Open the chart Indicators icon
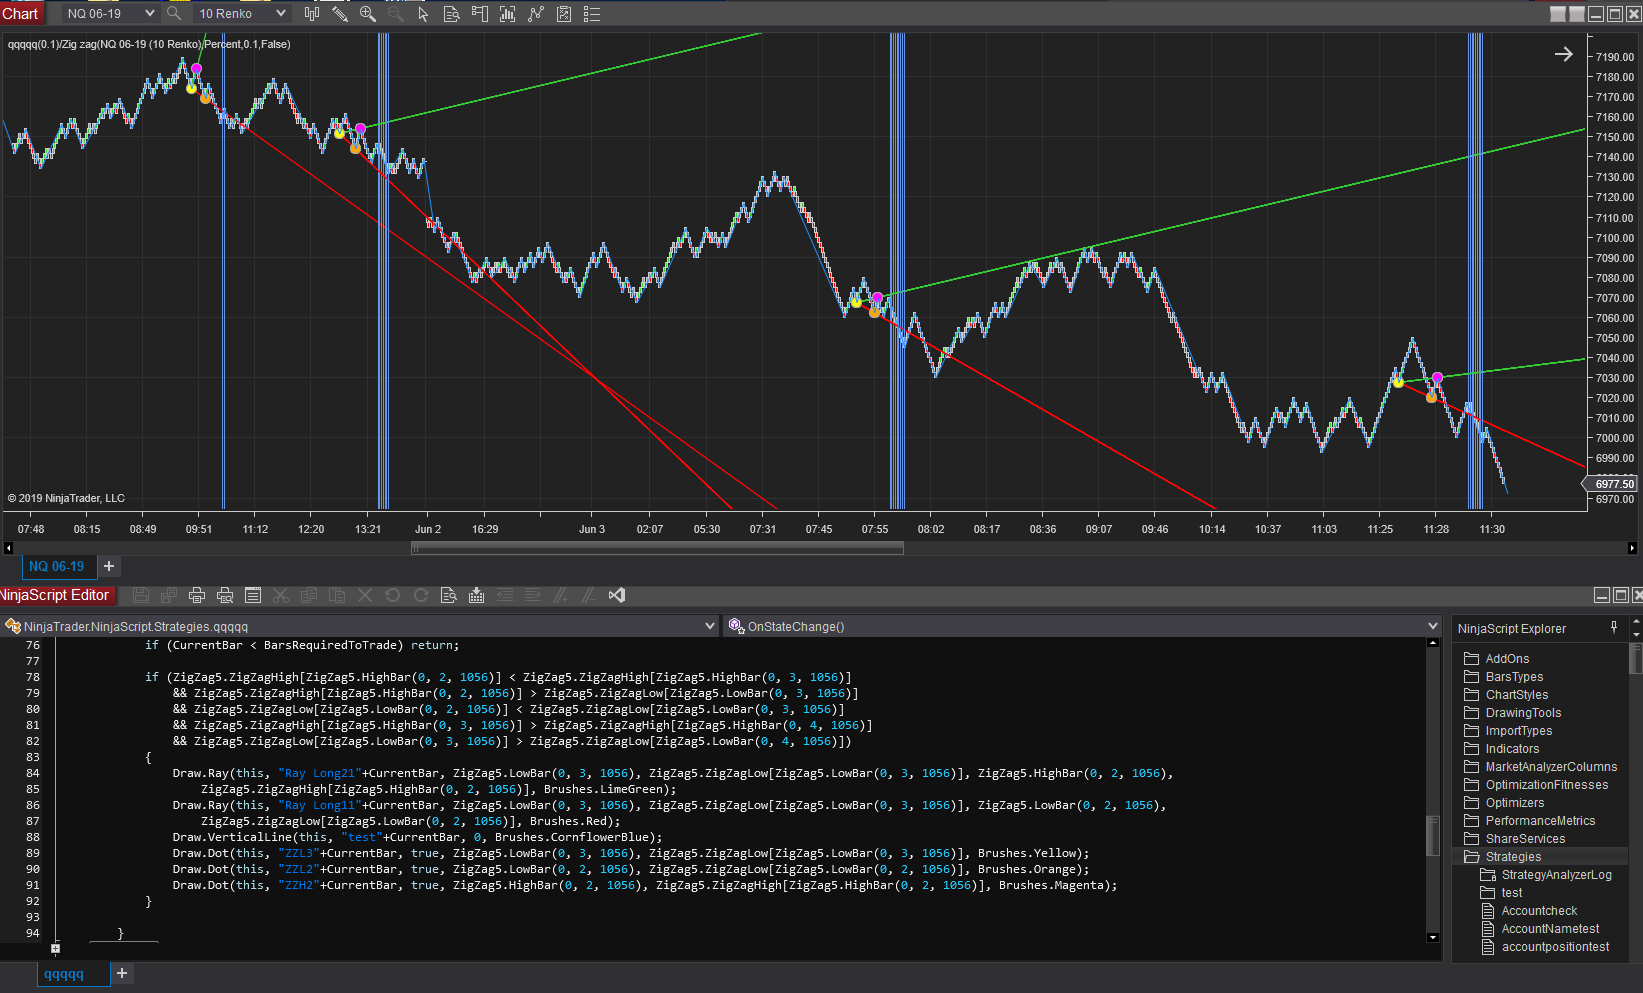This screenshot has width=1643, height=993. point(508,14)
